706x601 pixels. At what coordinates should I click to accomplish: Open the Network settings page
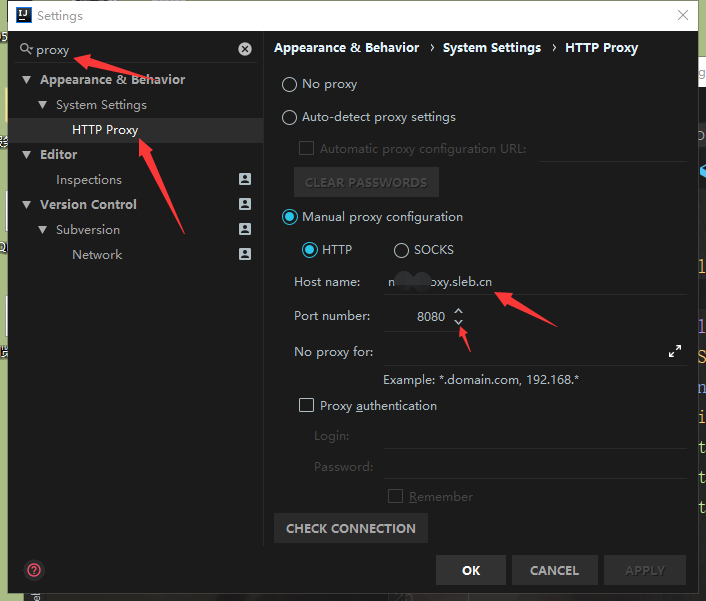[97, 255]
